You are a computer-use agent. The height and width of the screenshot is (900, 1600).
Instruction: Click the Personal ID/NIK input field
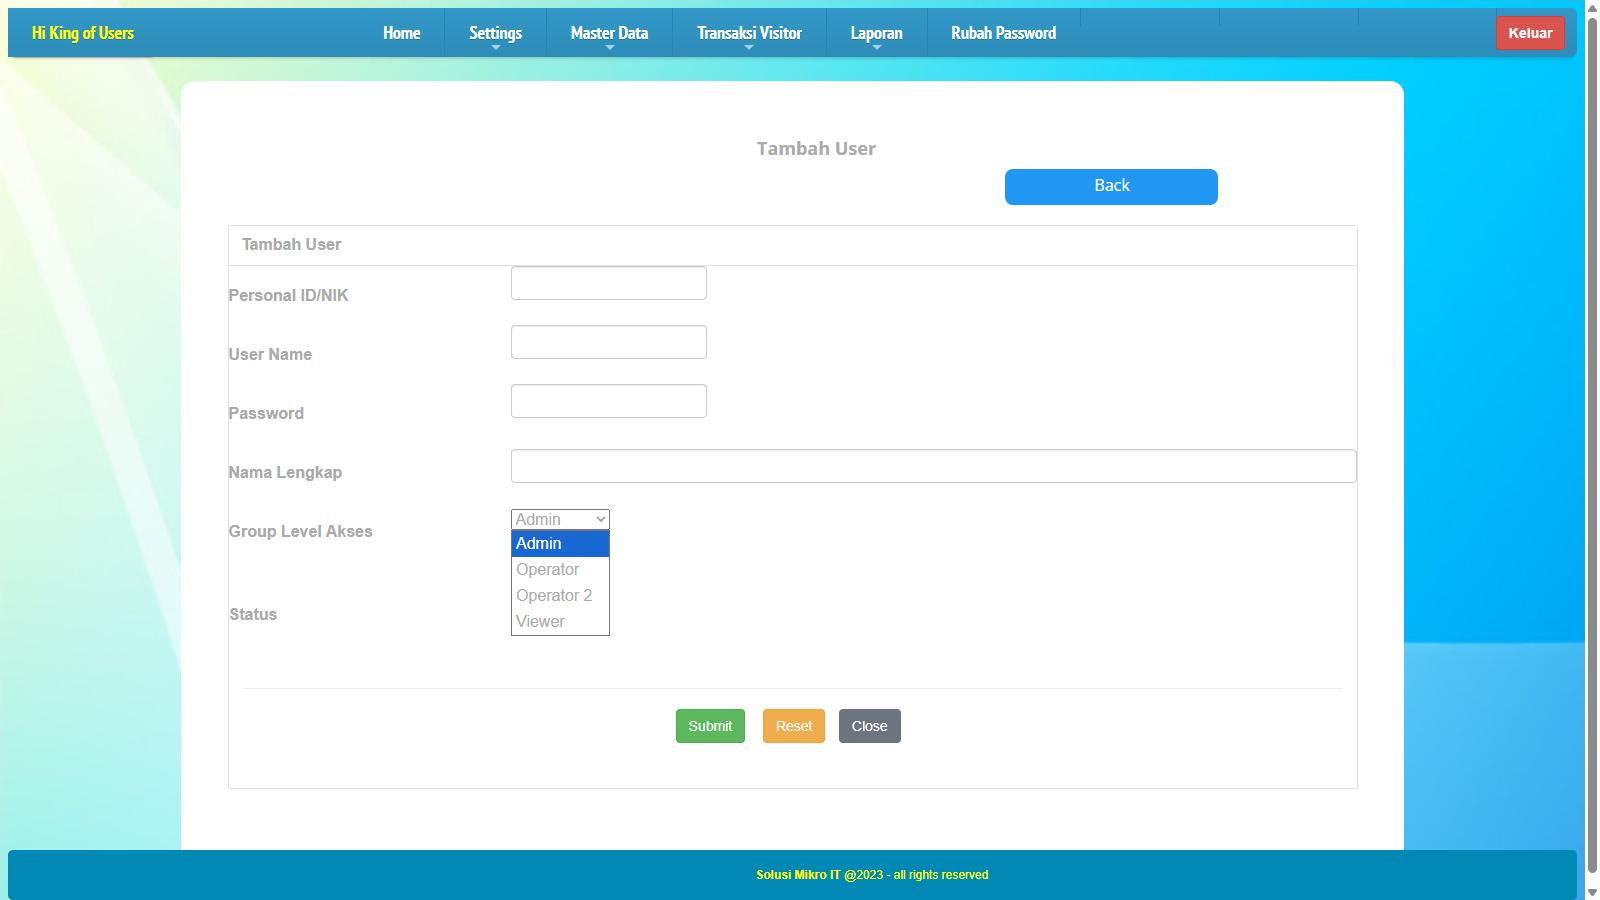[608, 283]
